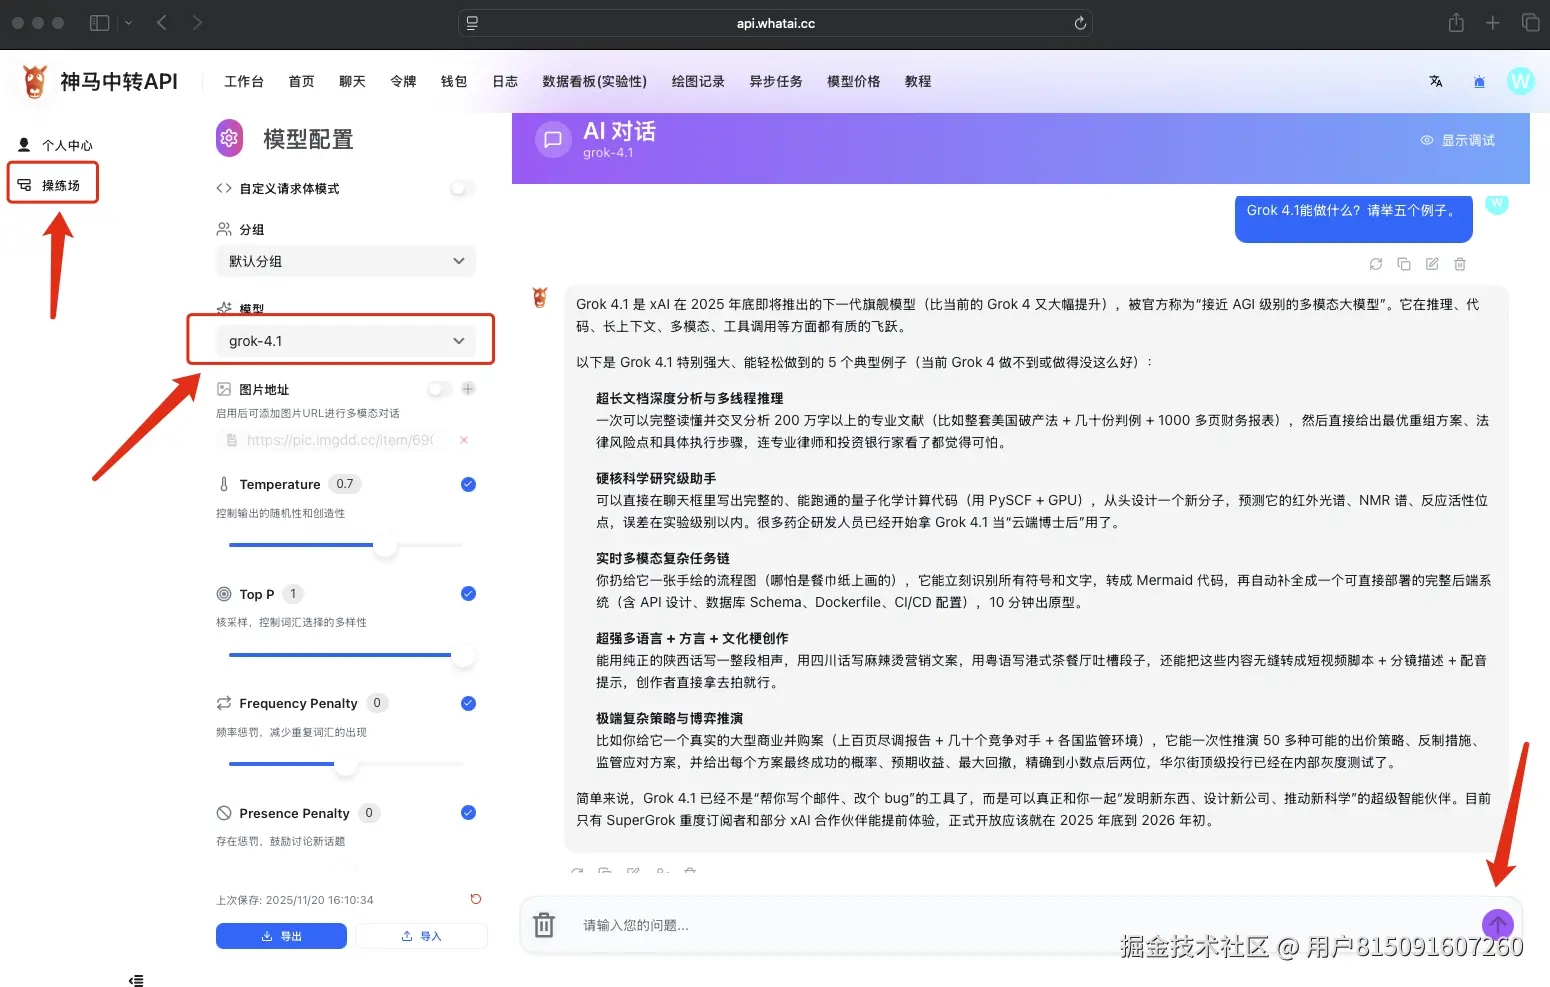Toggle browser sidebar panel

pos(99,23)
